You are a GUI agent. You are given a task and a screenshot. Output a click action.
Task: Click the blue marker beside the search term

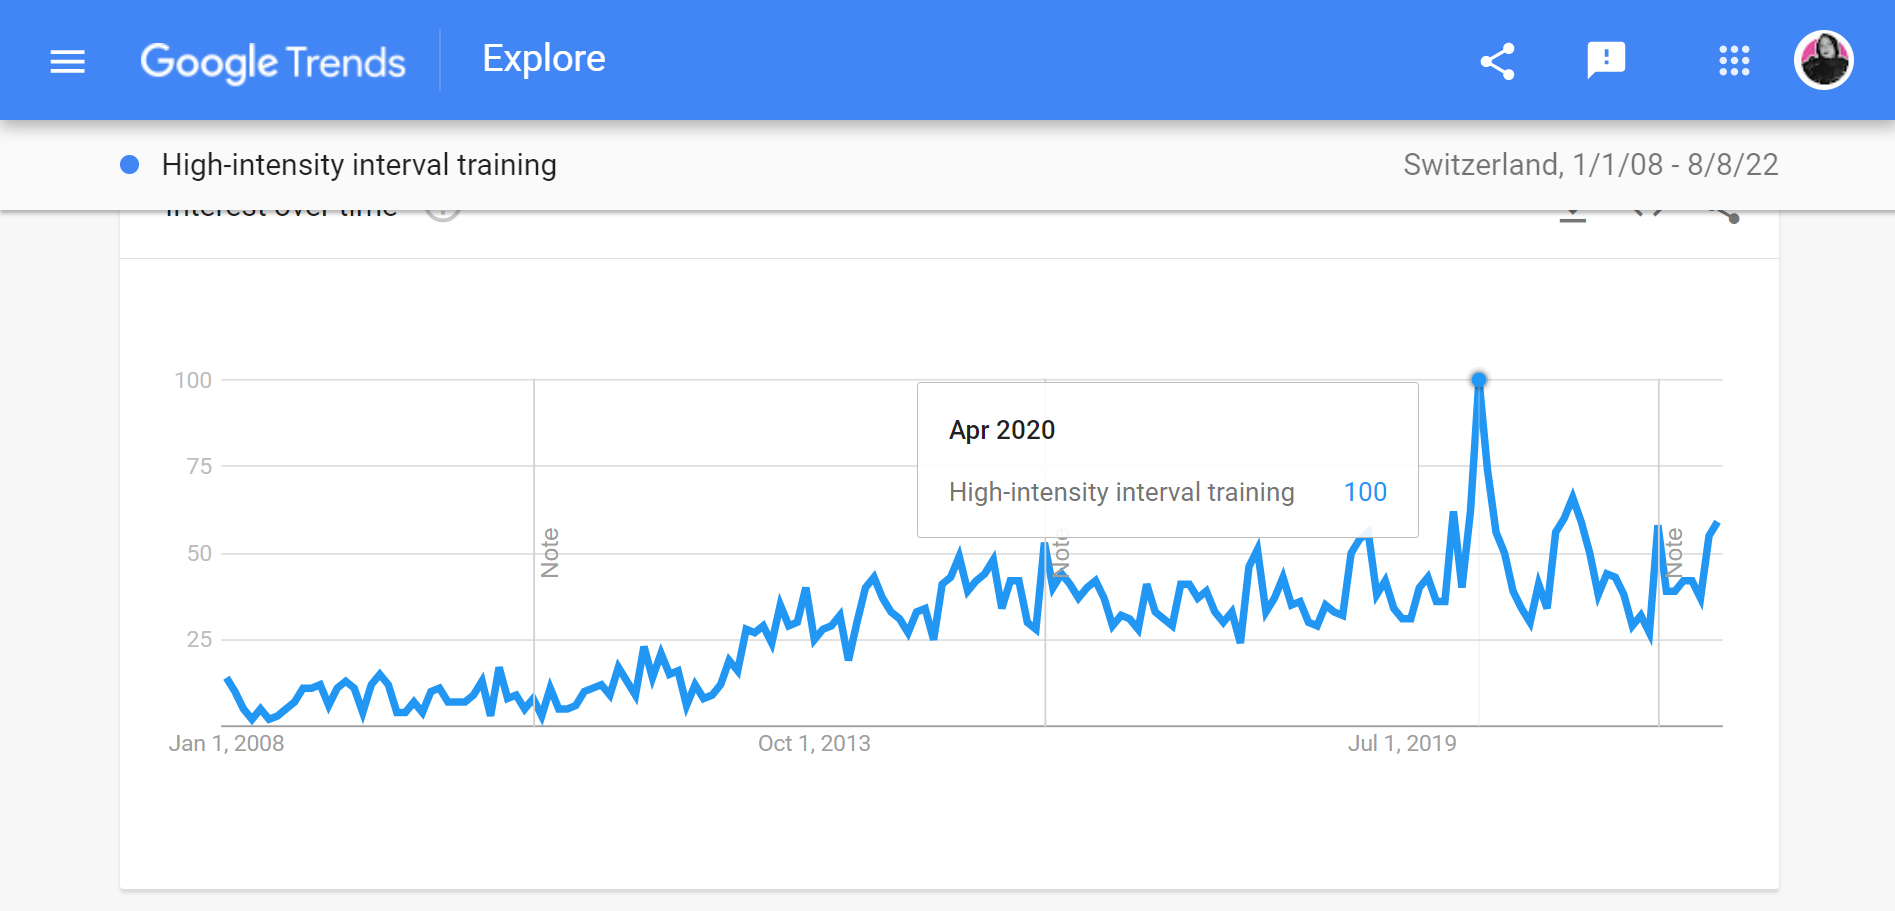(128, 164)
